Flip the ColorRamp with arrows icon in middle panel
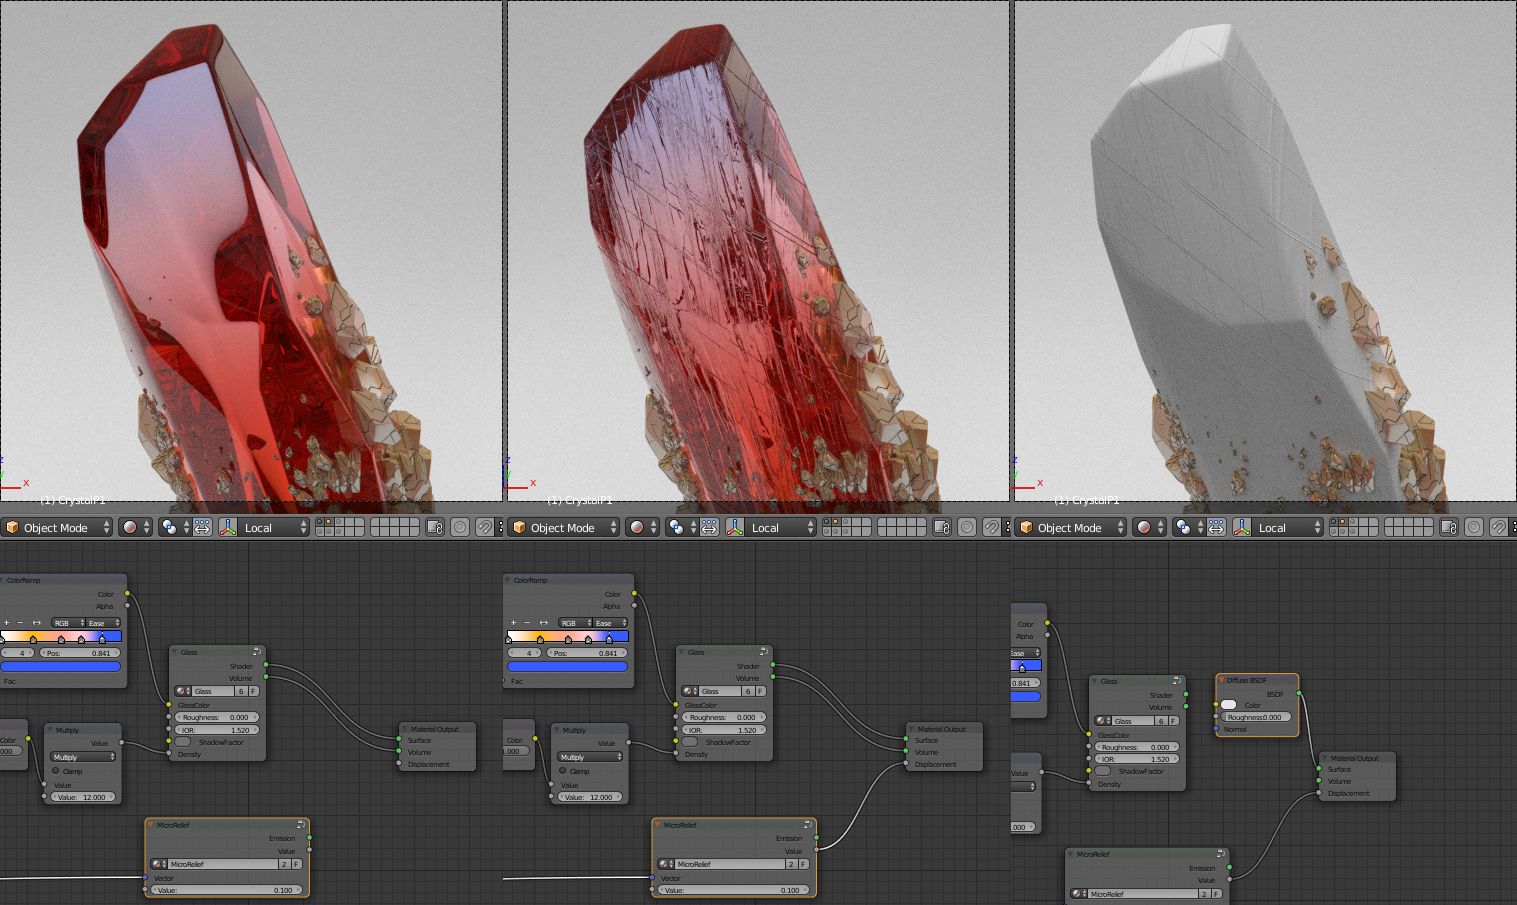Viewport: 1517px width, 905px height. pyautogui.click(x=544, y=623)
